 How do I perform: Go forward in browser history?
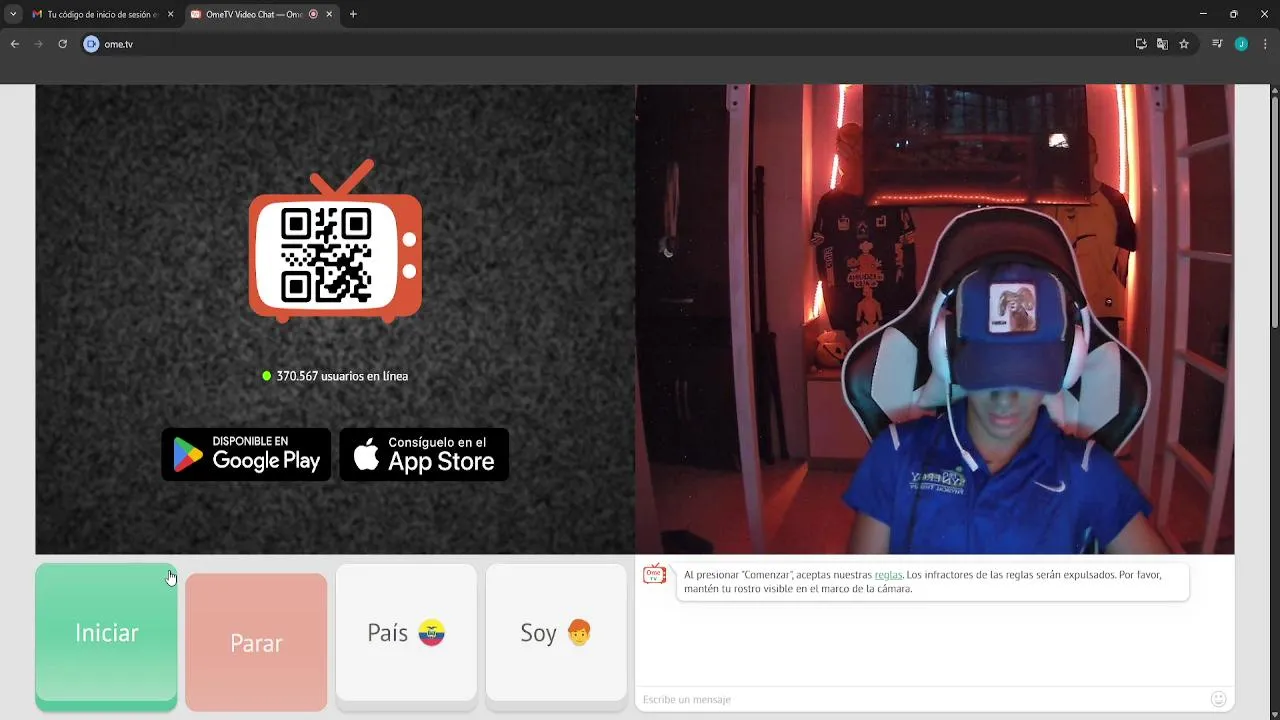[39, 44]
